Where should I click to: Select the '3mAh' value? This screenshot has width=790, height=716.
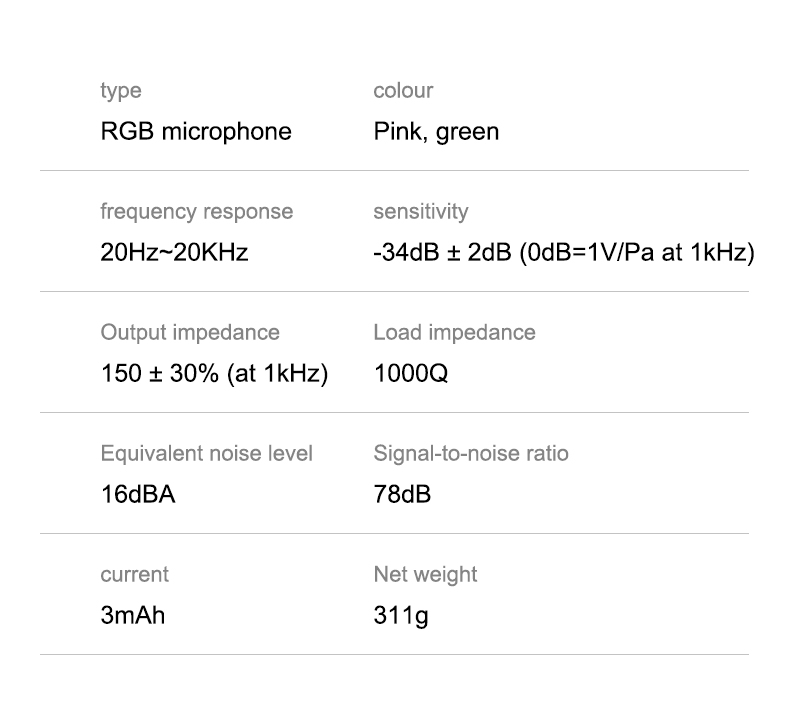click(x=132, y=615)
